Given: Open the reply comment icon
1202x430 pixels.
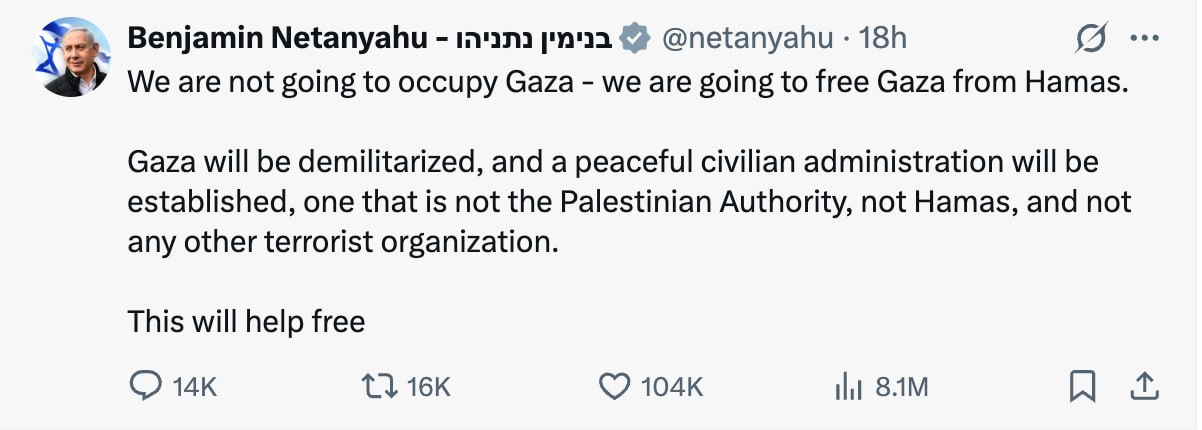Looking at the screenshot, I should (146, 386).
